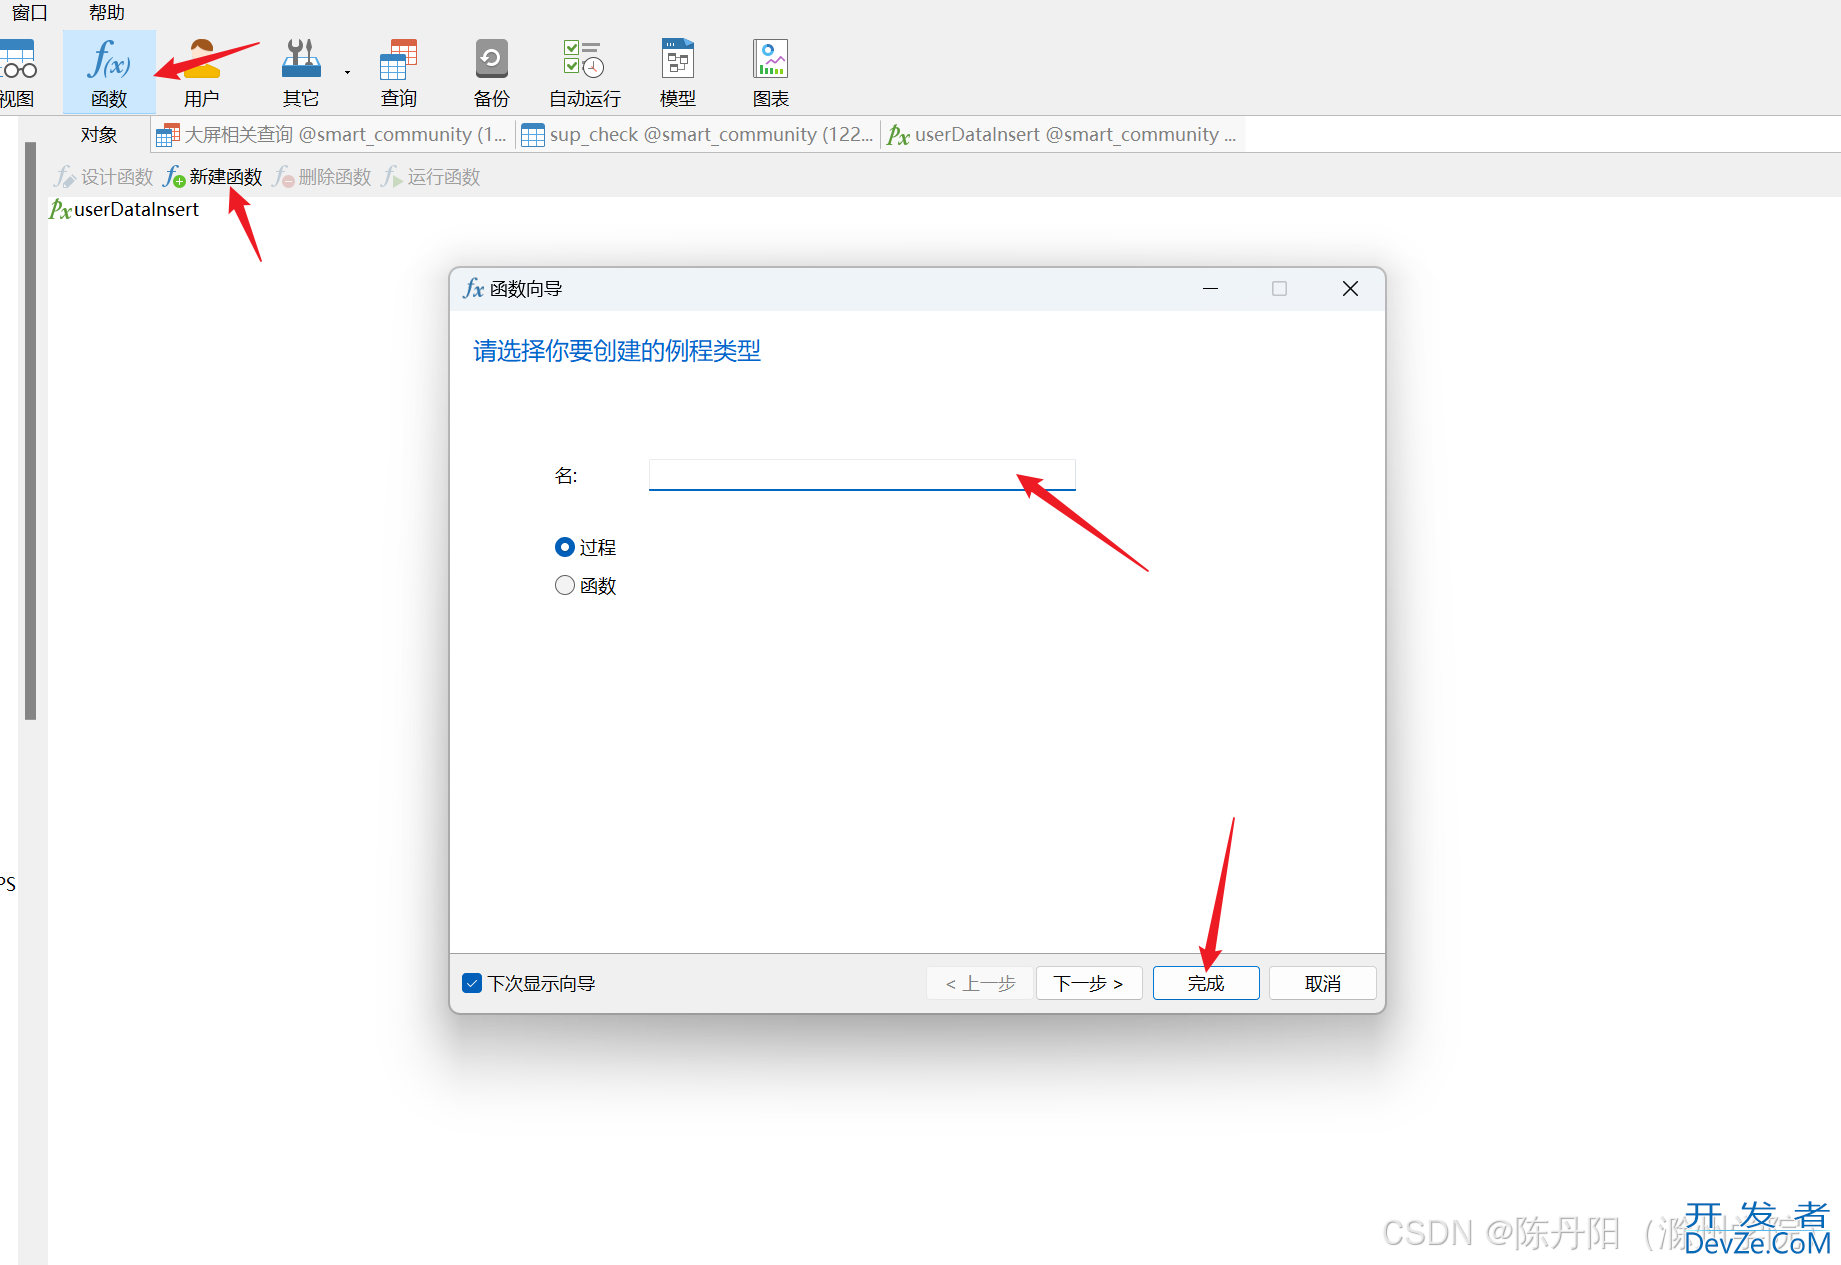
Task: Click the 模型 (Model) toolbar icon
Action: point(677,72)
